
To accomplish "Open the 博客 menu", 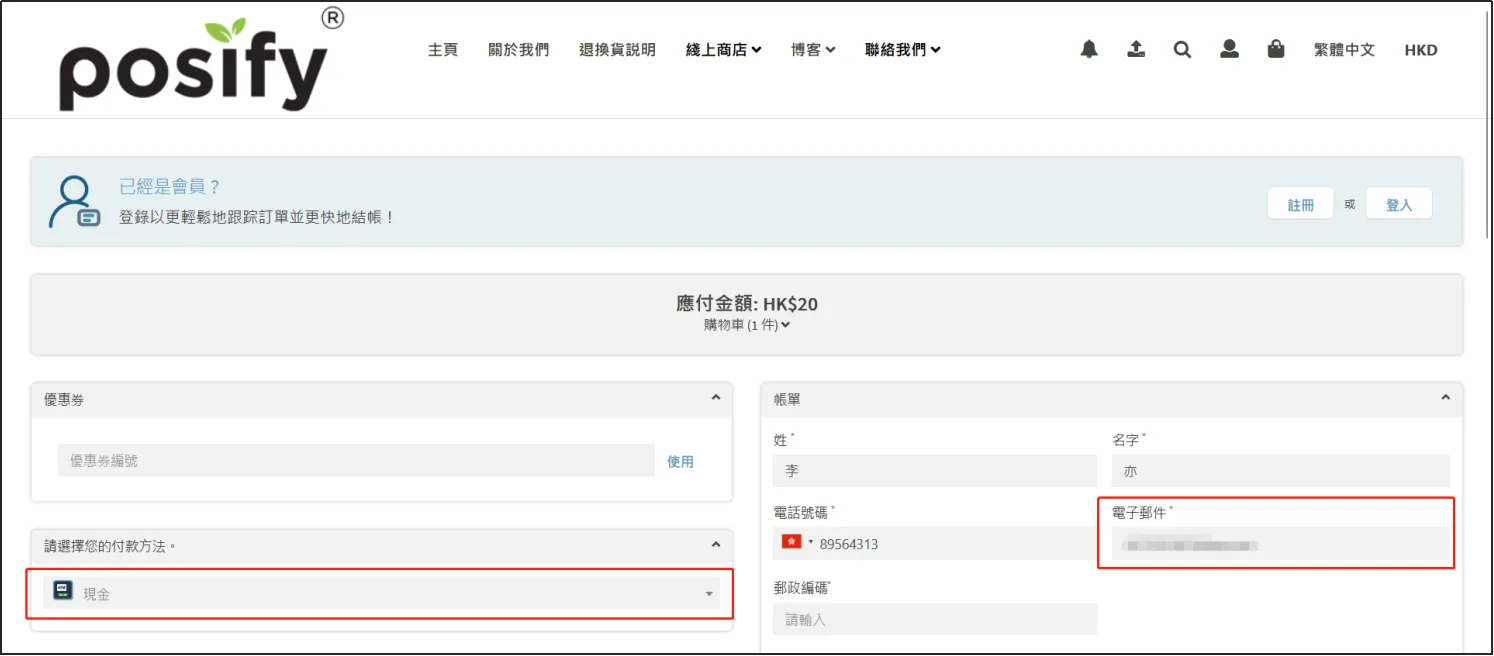I will 812,50.
